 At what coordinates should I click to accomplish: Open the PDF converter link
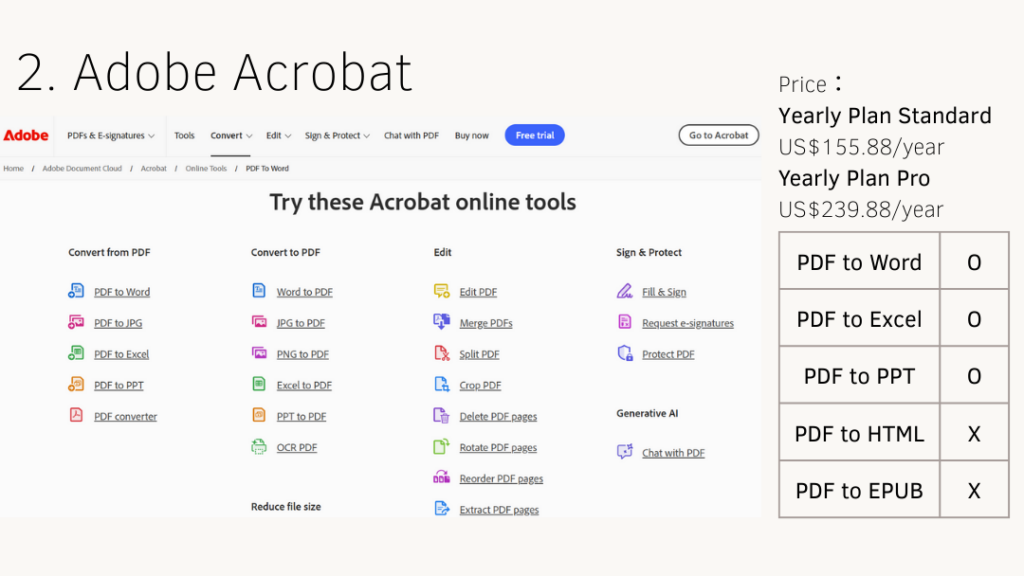(125, 416)
